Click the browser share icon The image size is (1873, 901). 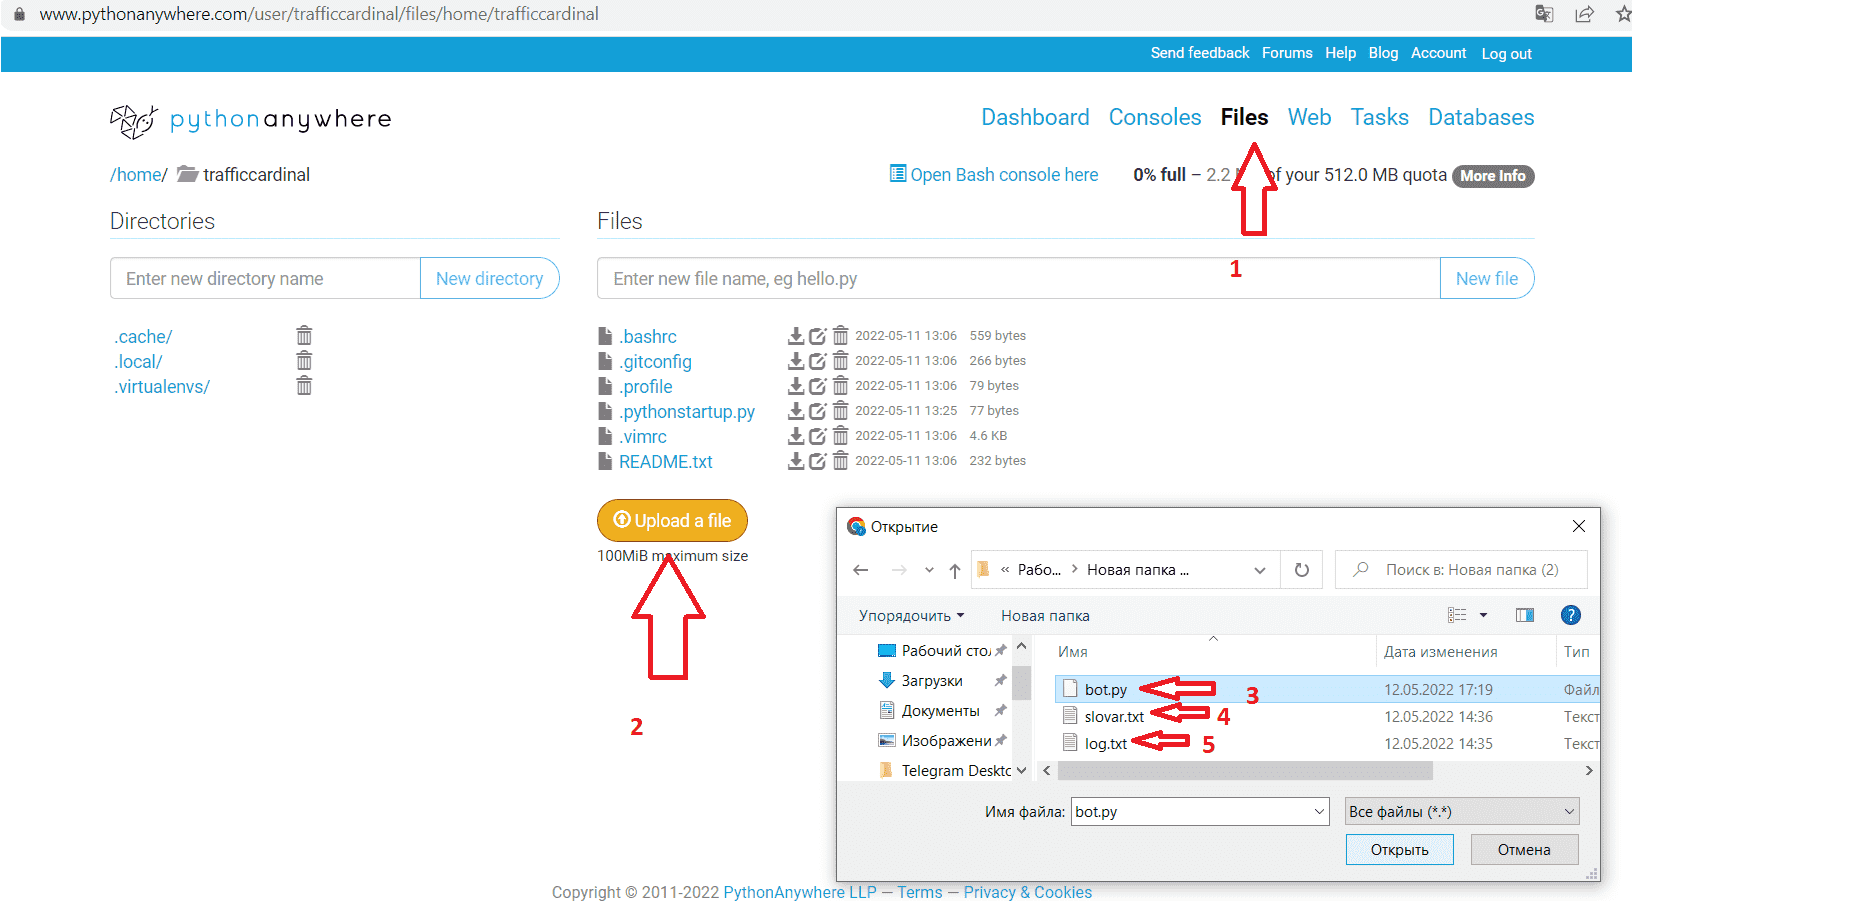[1584, 14]
